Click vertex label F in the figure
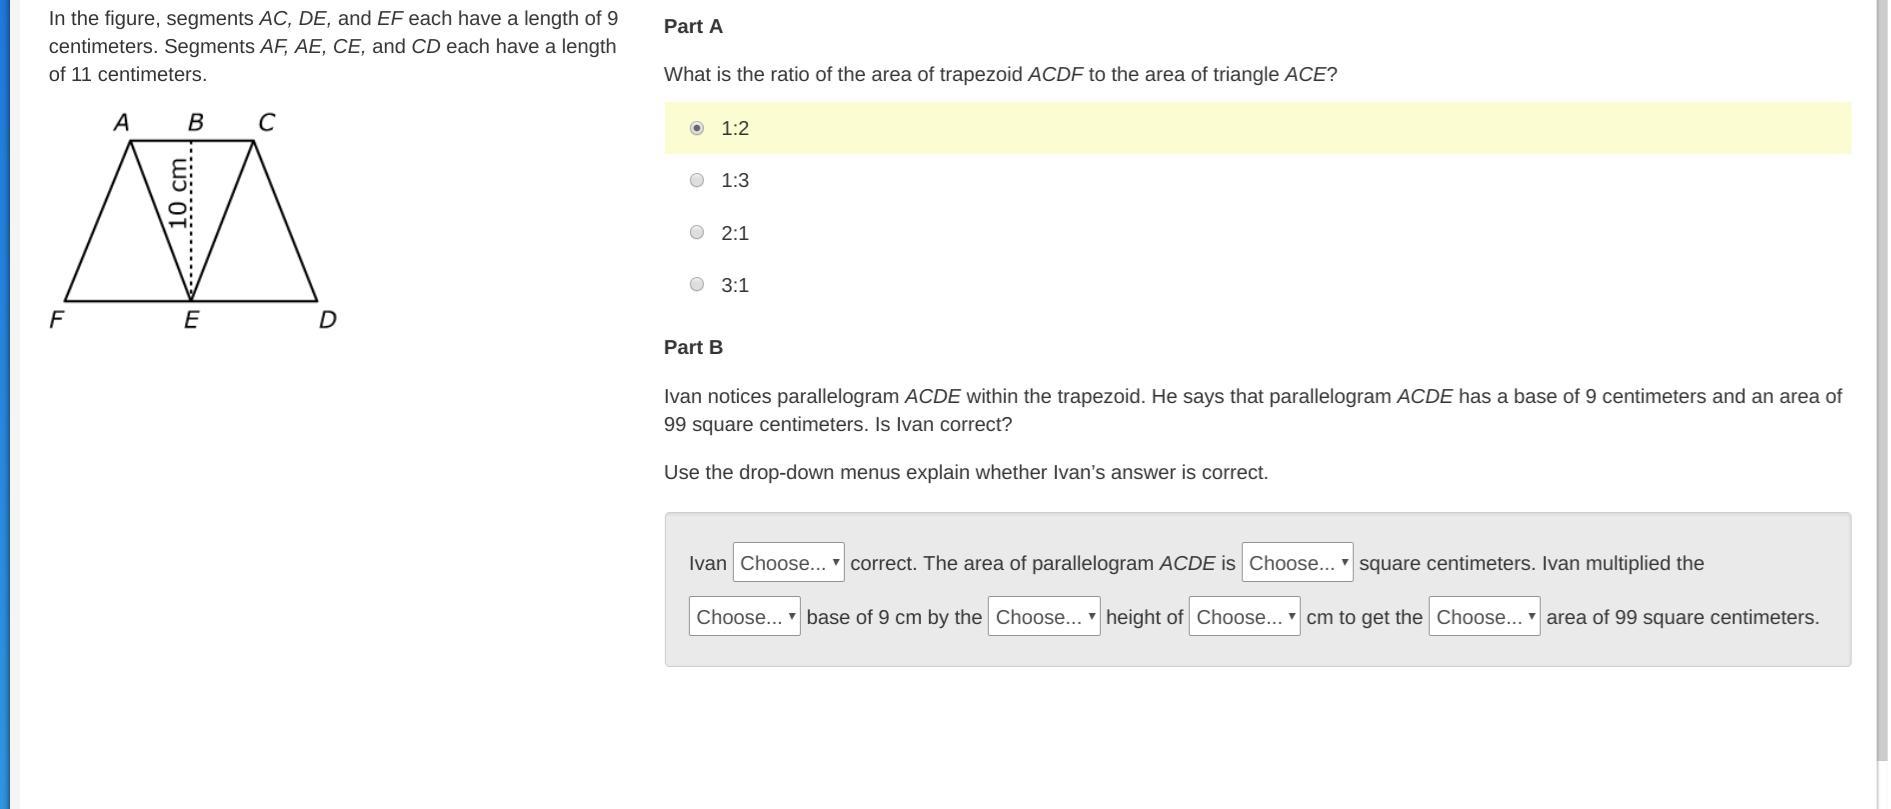The height and width of the screenshot is (809, 1891). pyautogui.click(x=57, y=320)
